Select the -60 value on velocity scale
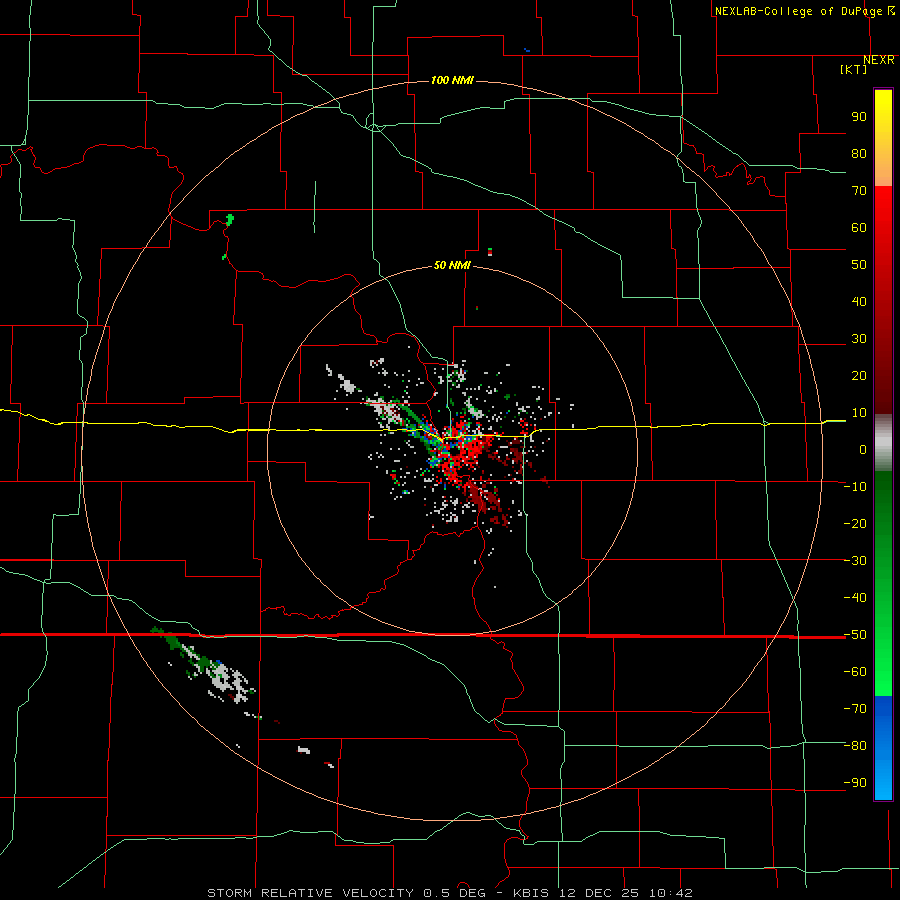The height and width of the screenshot is (900, 900). tap(855, 672)
